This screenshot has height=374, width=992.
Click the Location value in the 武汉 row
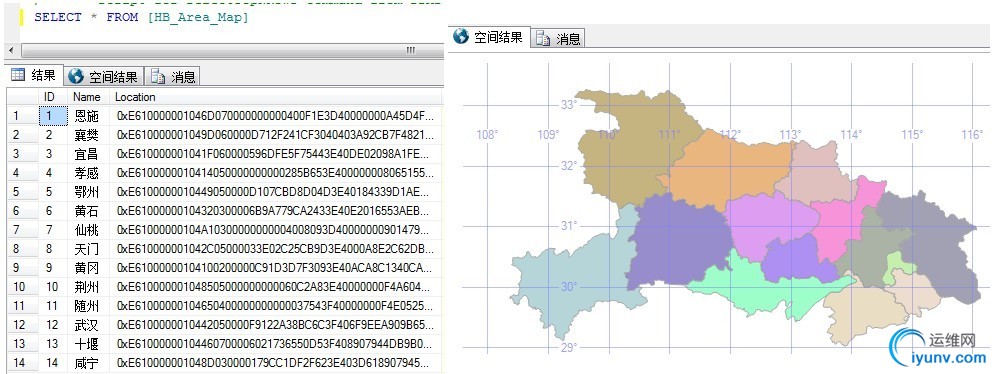click(276, 325)
